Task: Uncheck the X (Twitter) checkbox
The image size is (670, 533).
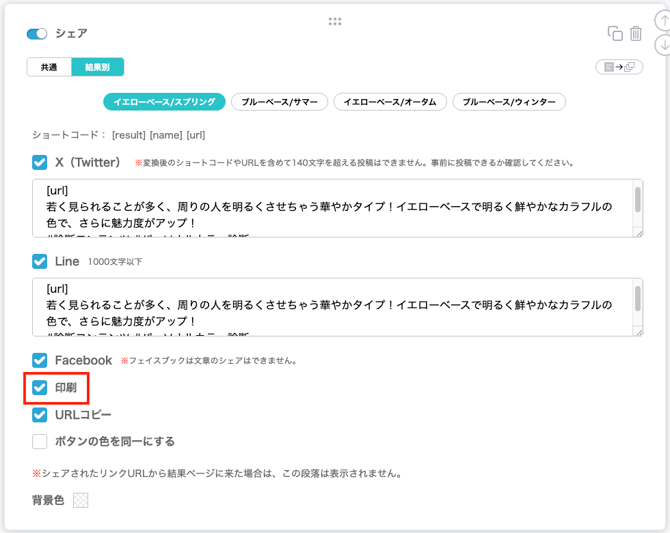Action: (40, 162)
